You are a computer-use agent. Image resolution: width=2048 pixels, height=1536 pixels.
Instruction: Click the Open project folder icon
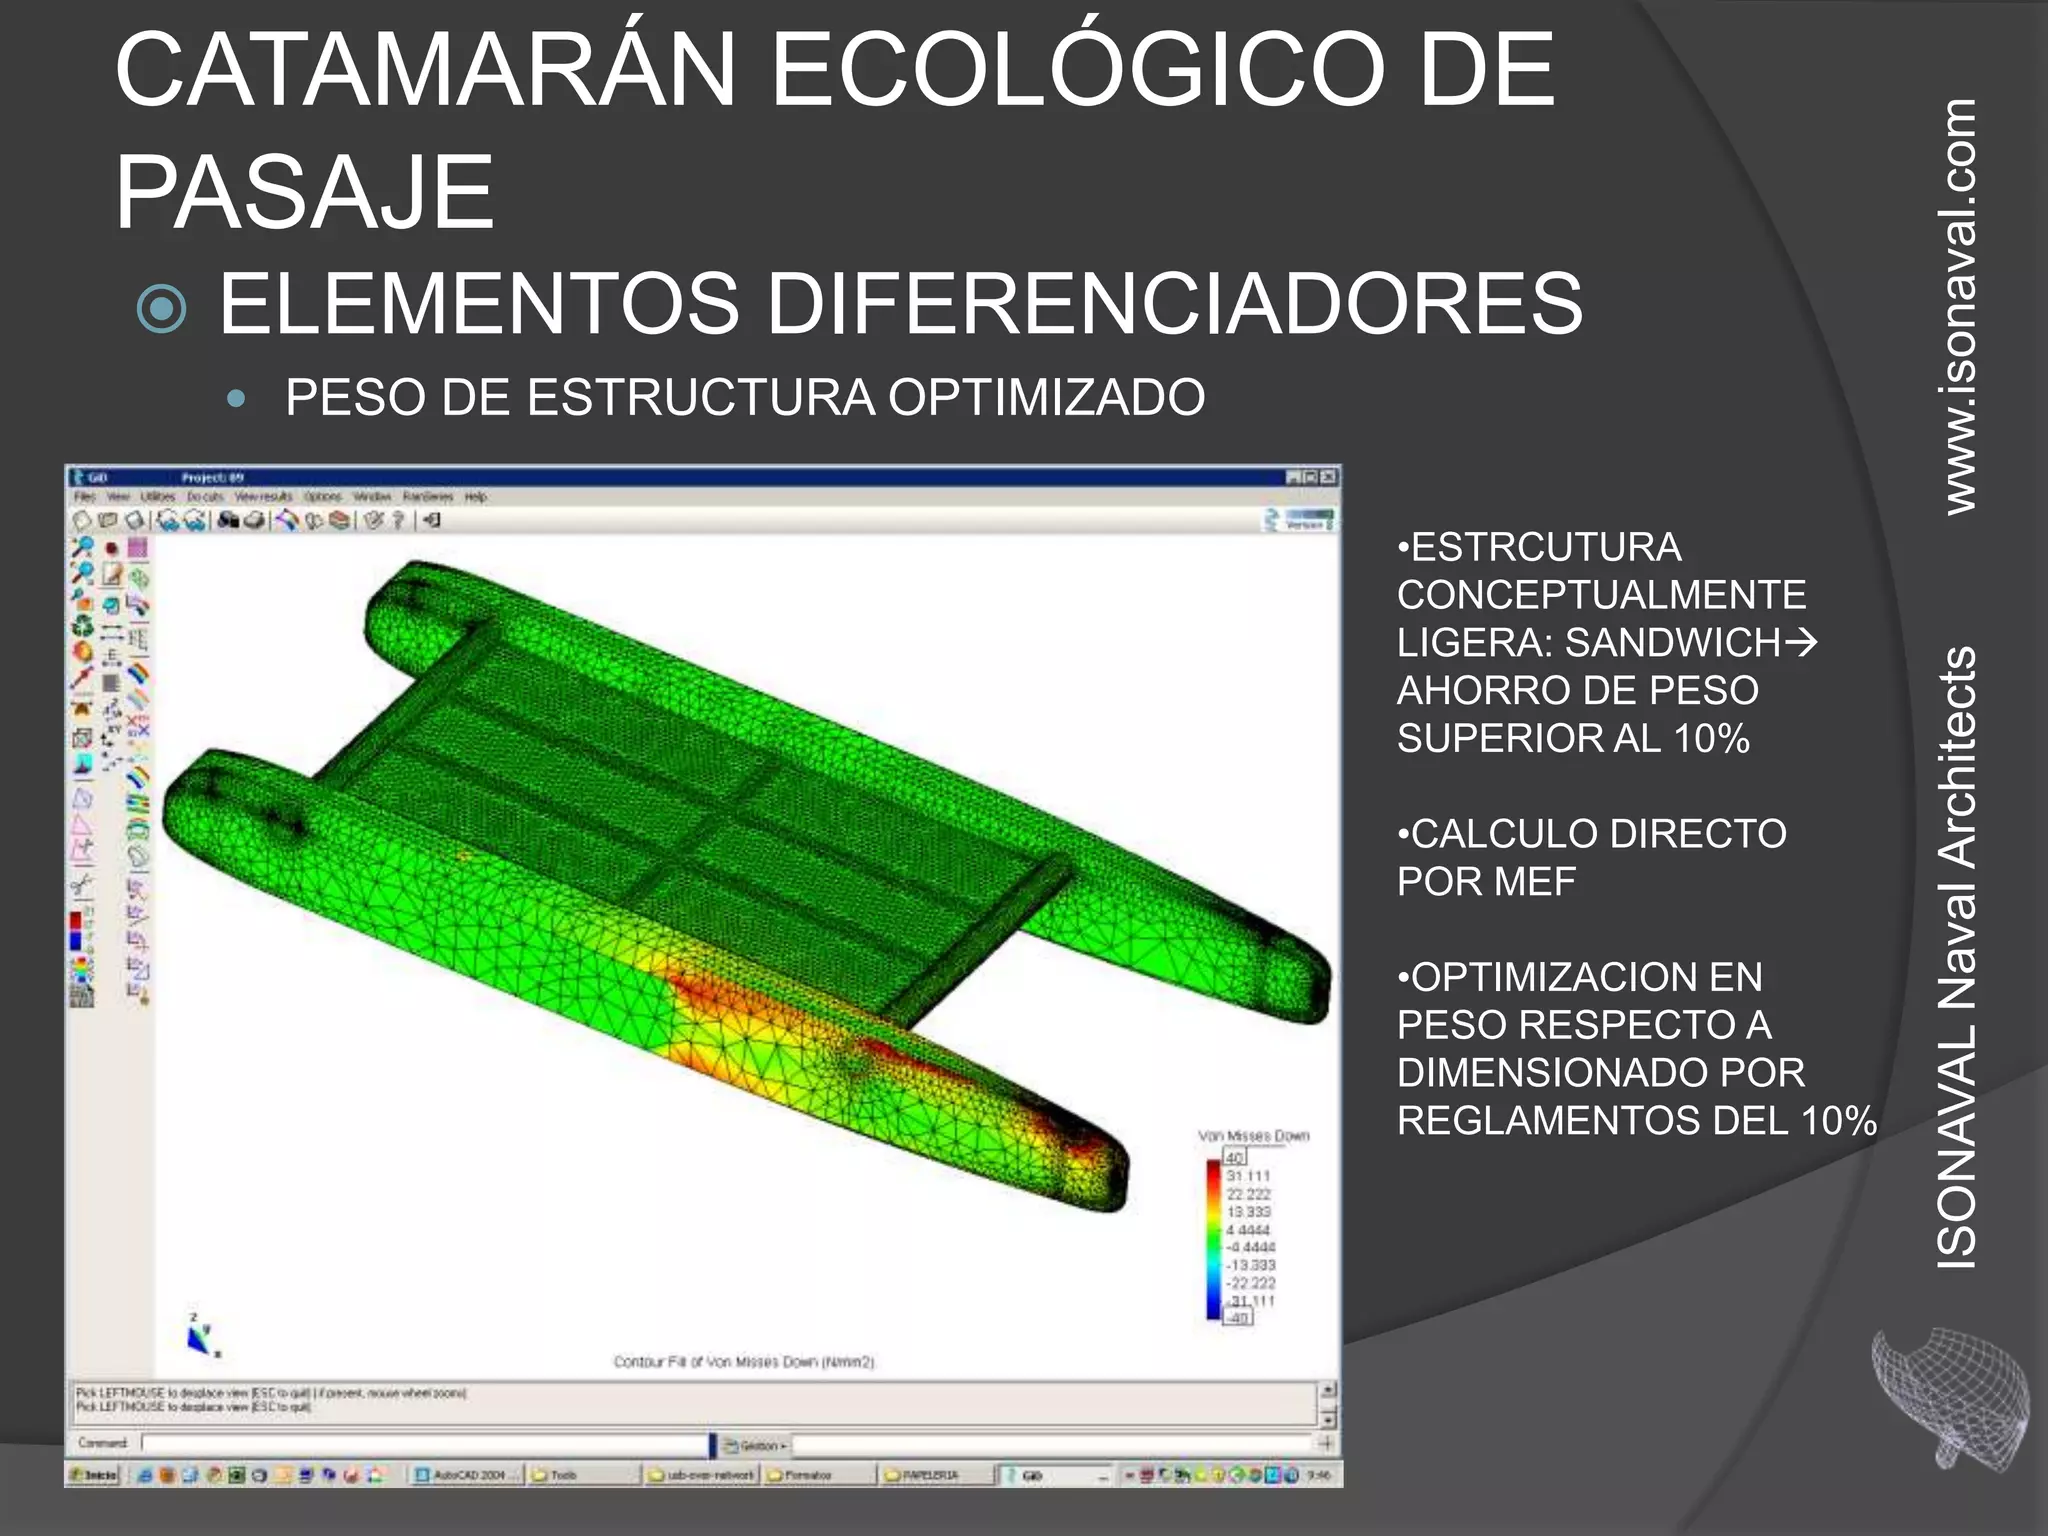click(x=108, y=520)
